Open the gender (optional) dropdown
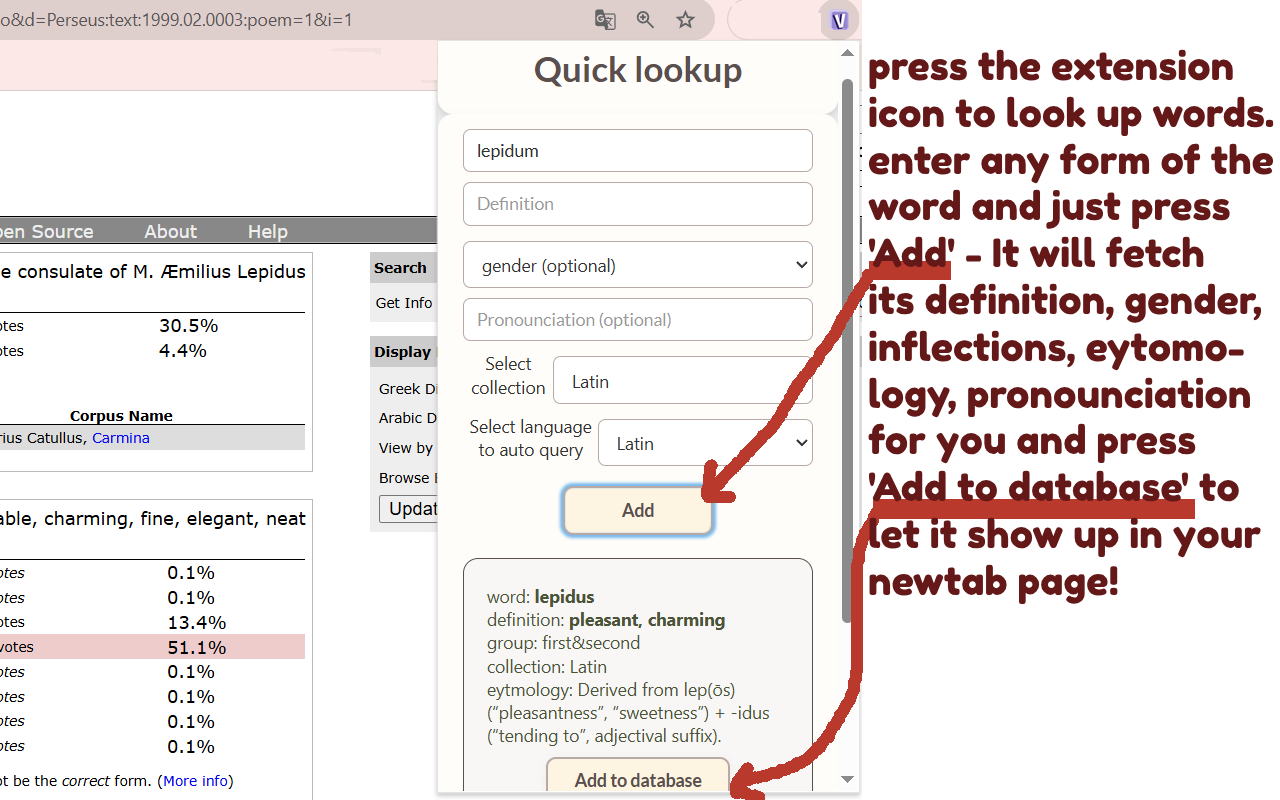Viewport: 1280px width, 800px height. pos(638,266)
